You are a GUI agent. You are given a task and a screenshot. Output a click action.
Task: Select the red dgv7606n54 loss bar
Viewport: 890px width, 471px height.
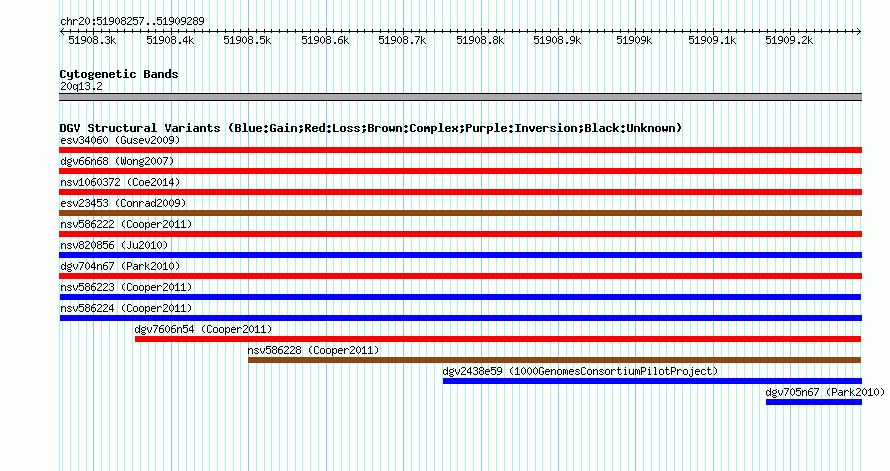point(498,339)
